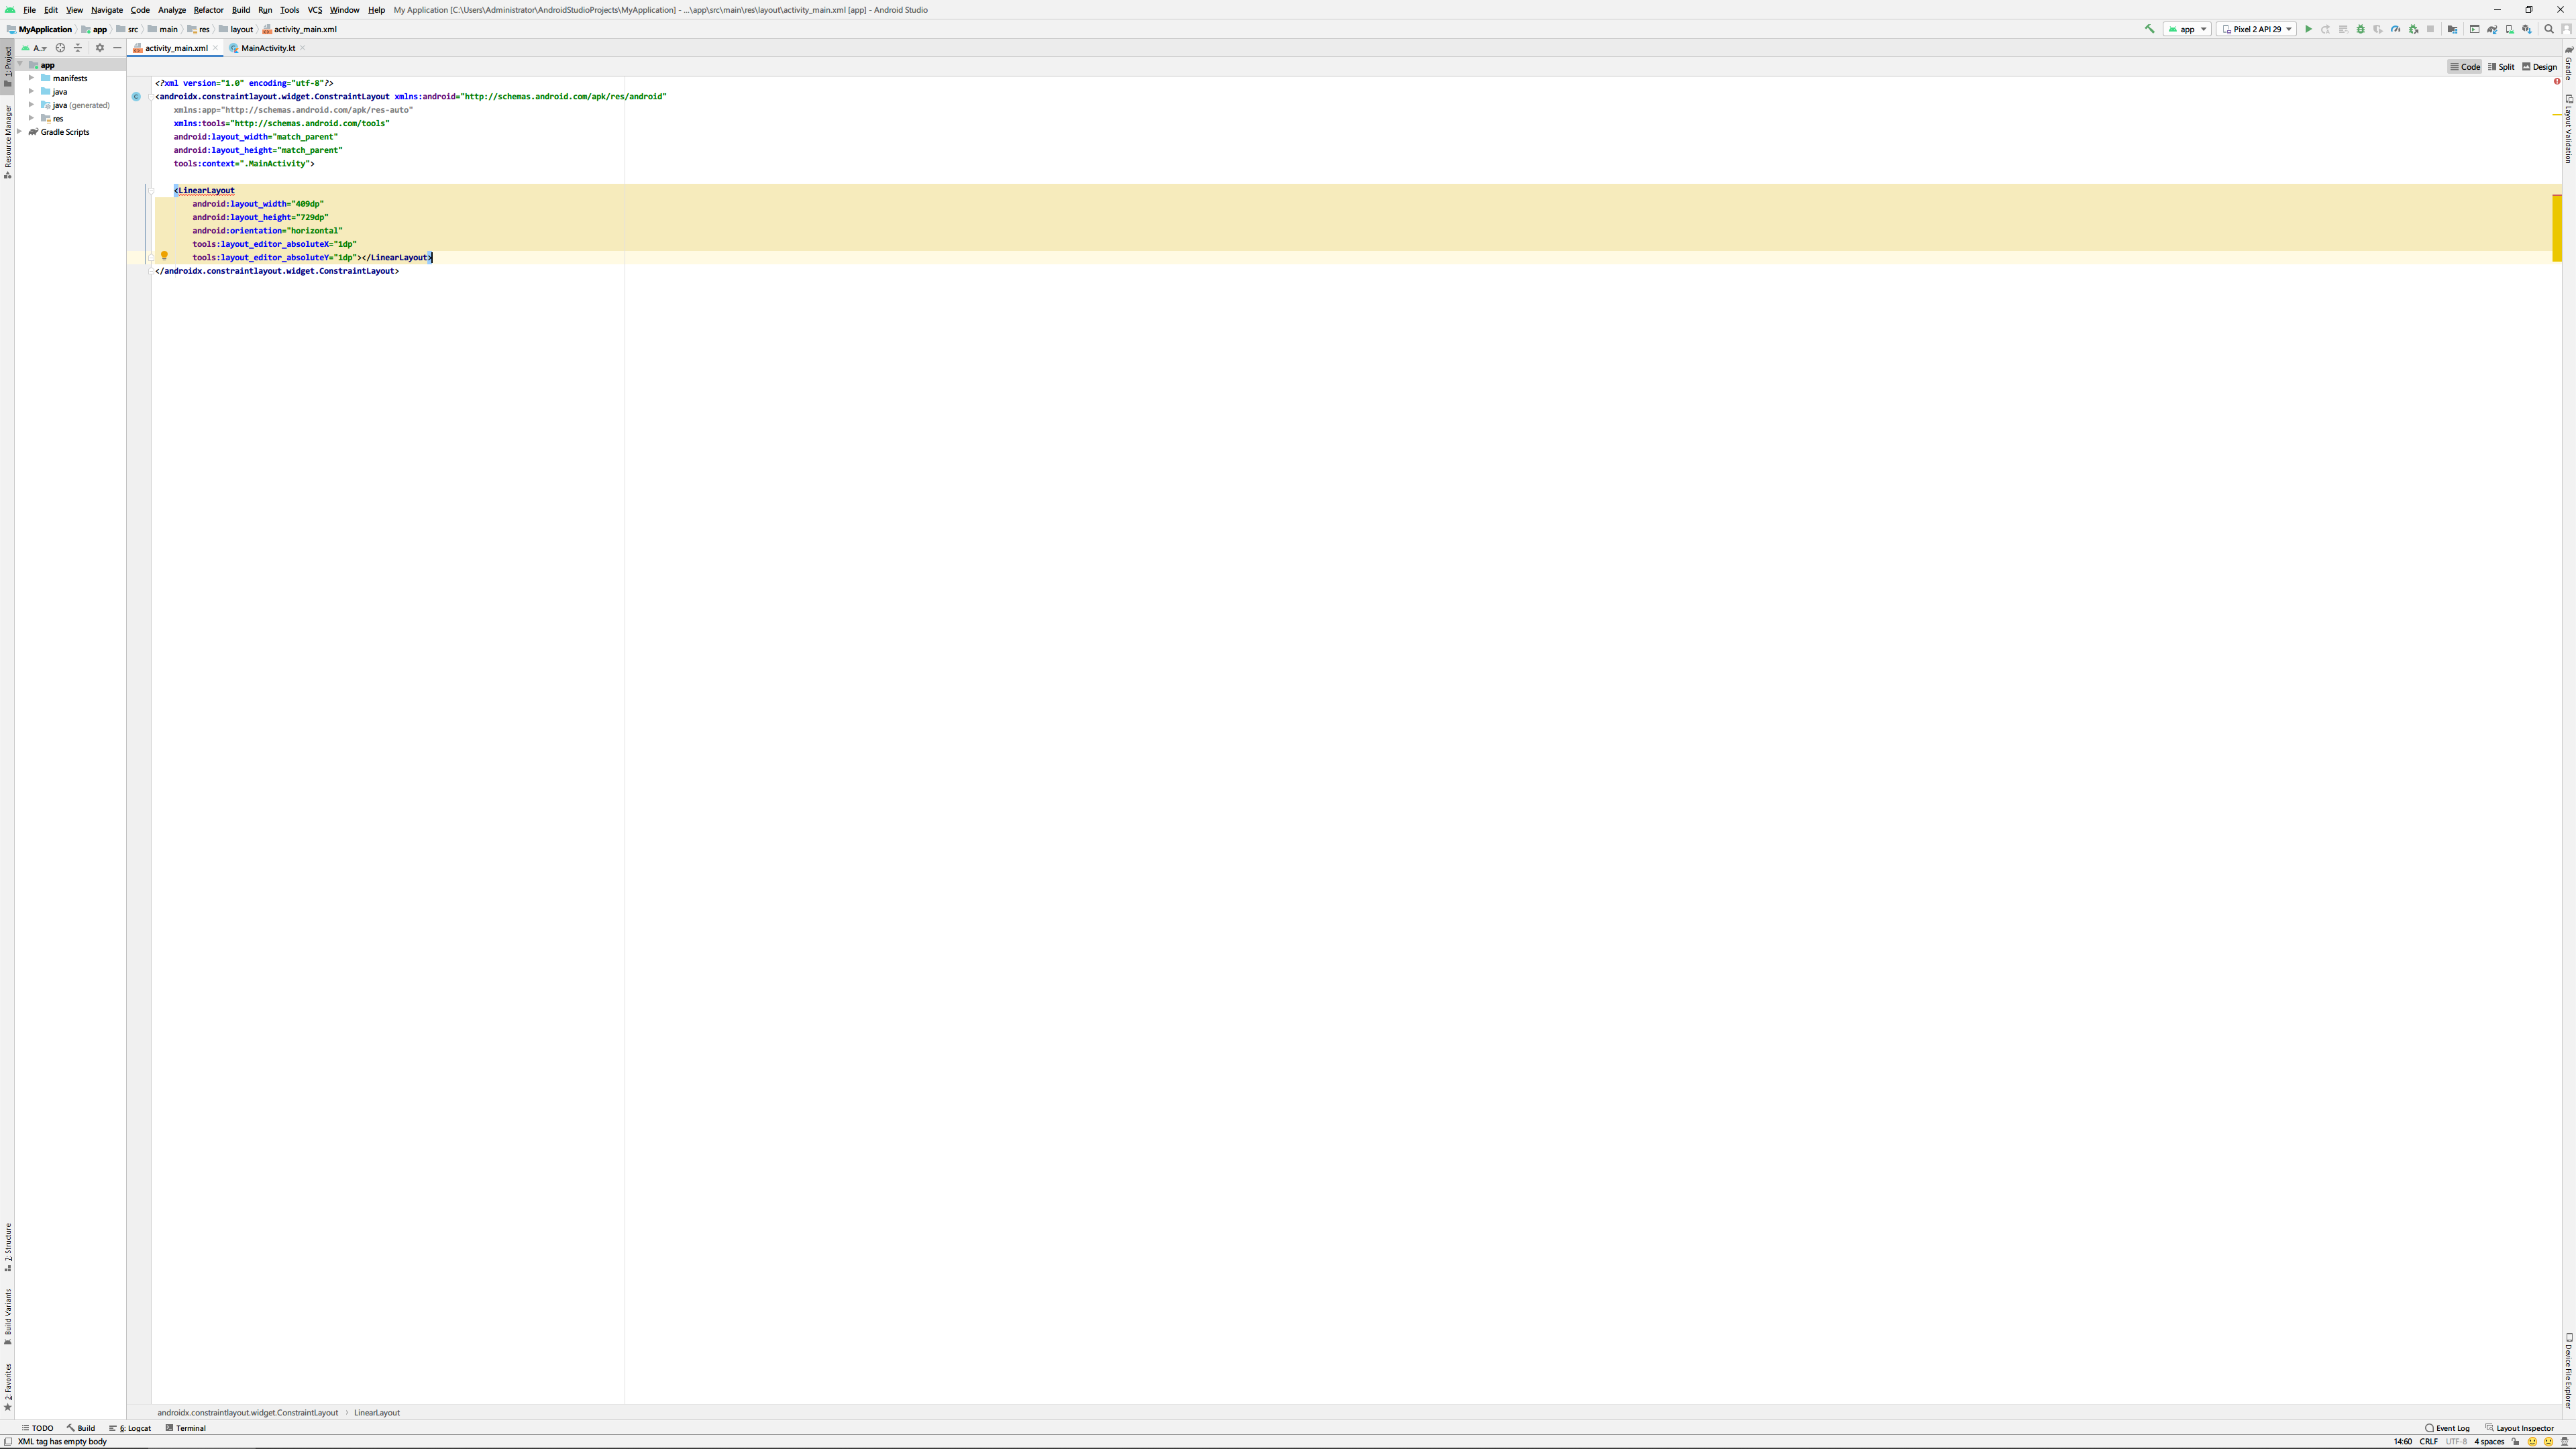This screenshot has height=1449, width=2576.
Task: Expand the Gradle Scripts node
Action: click(19, 132)
